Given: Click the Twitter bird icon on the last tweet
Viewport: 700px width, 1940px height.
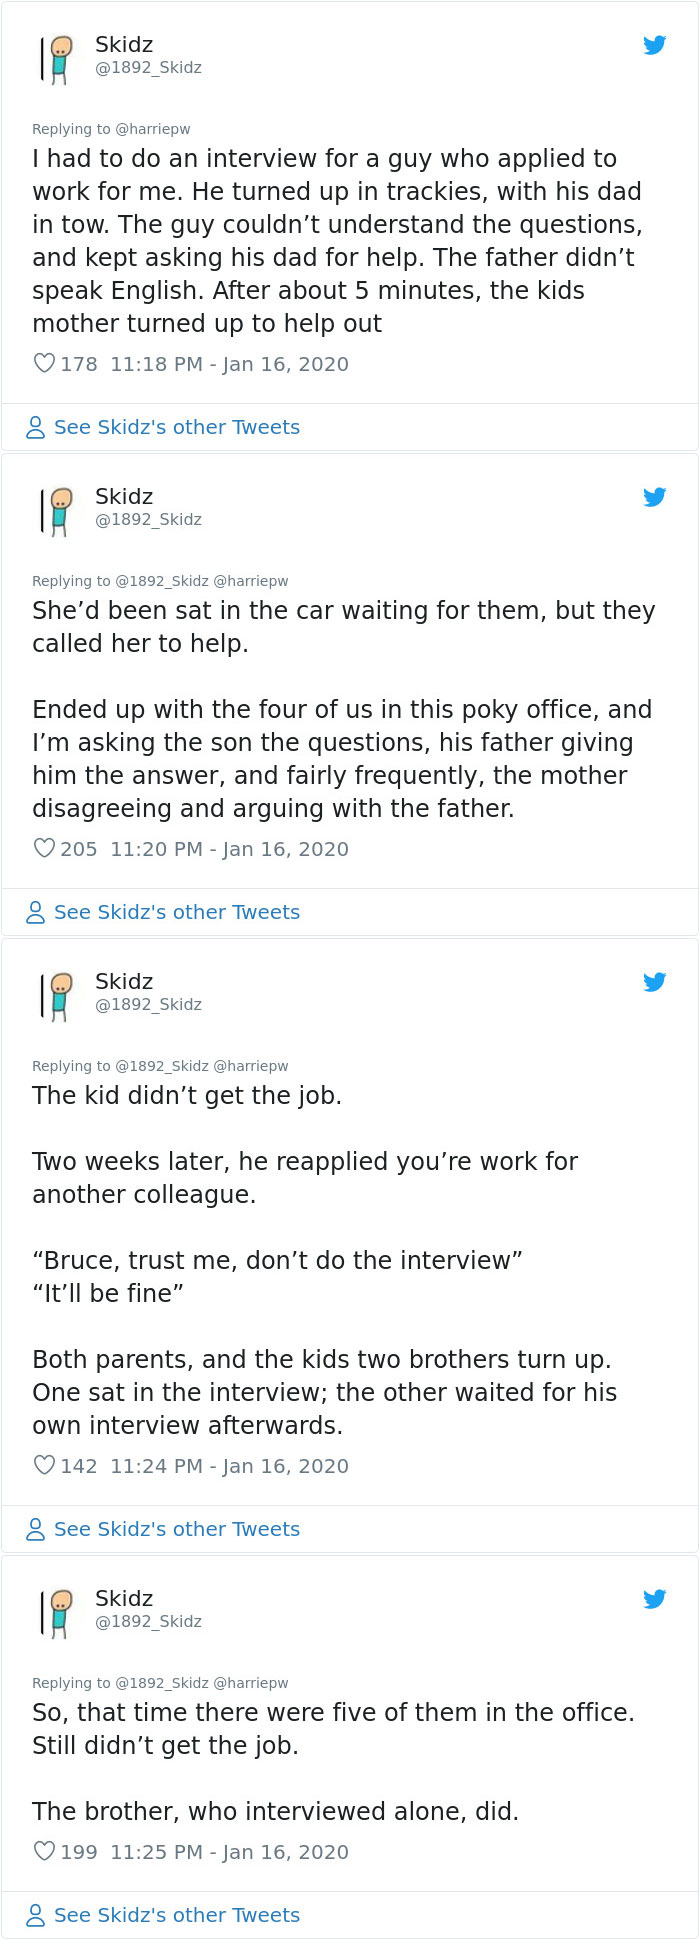Looking at the screenshot, I should pos(655,1599).
